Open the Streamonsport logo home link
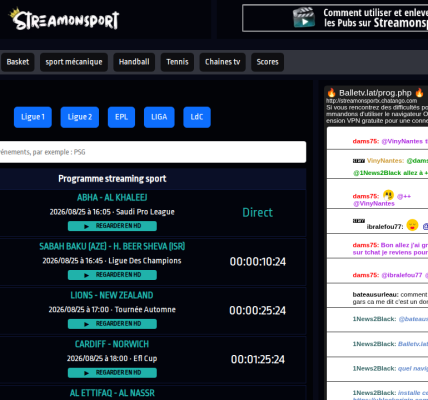Image resolution: width=428 pixels, height=400 pixels. click(x=64, y=19)
